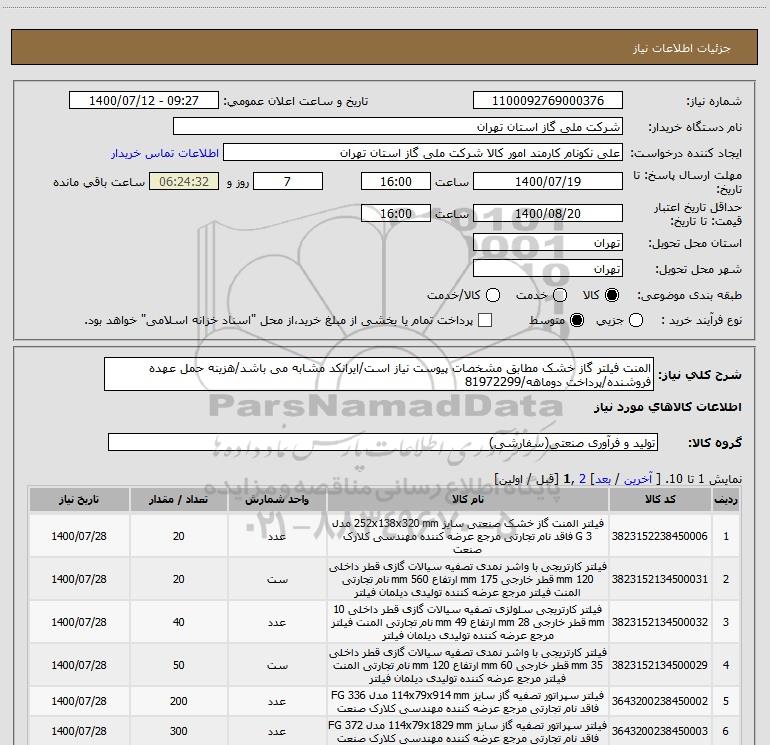Select item code 382315213450​0031
Viewport: 770px width, 745px height.
660,579
